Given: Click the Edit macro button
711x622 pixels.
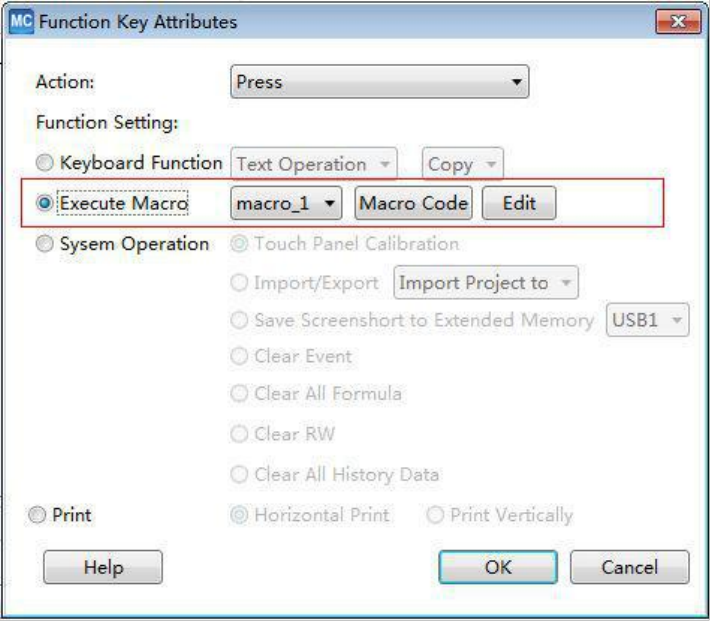Looking at the screenshot, I should tap(519, 203).
